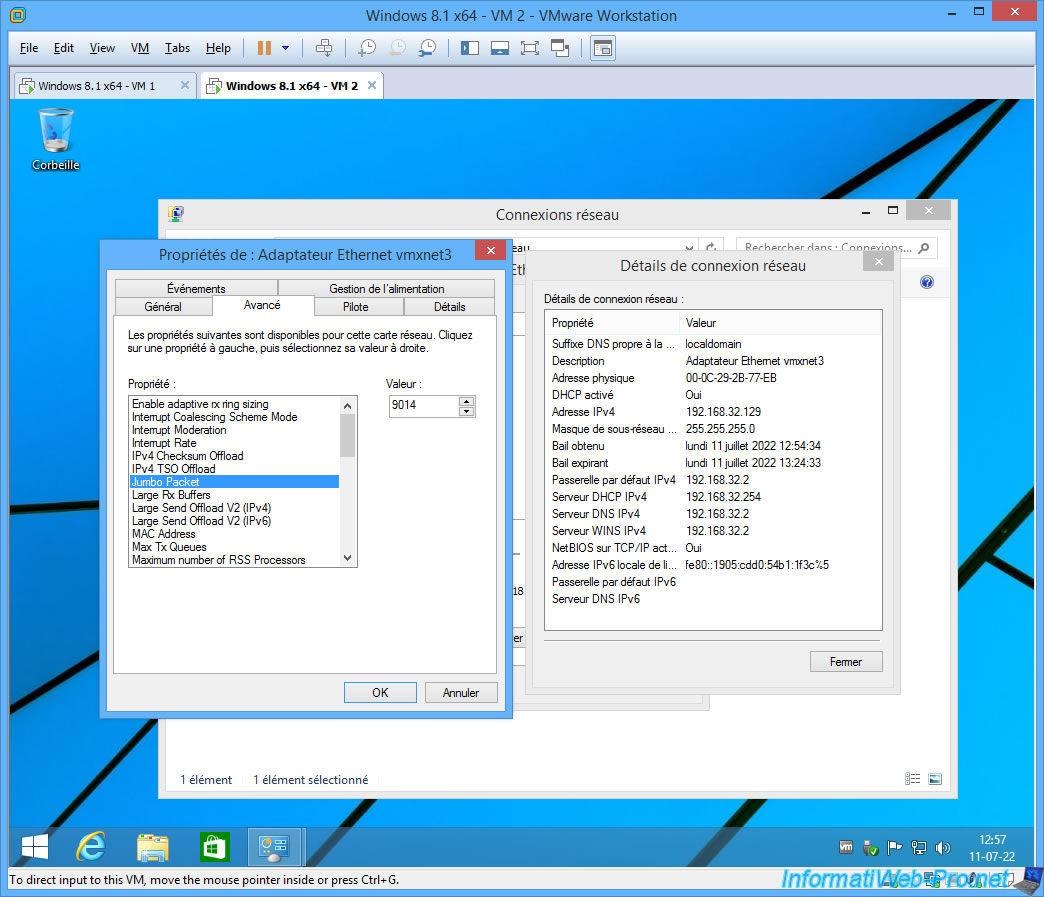Select Large Send Offload V2 (IPv4)
The image size is (1044, 897).
point(234,508)
